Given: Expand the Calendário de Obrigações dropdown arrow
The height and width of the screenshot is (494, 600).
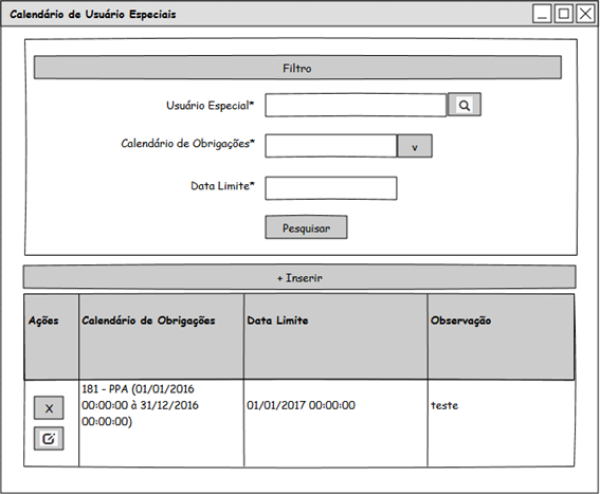Looking at the screenshot, I should click(x=414, y=146).
